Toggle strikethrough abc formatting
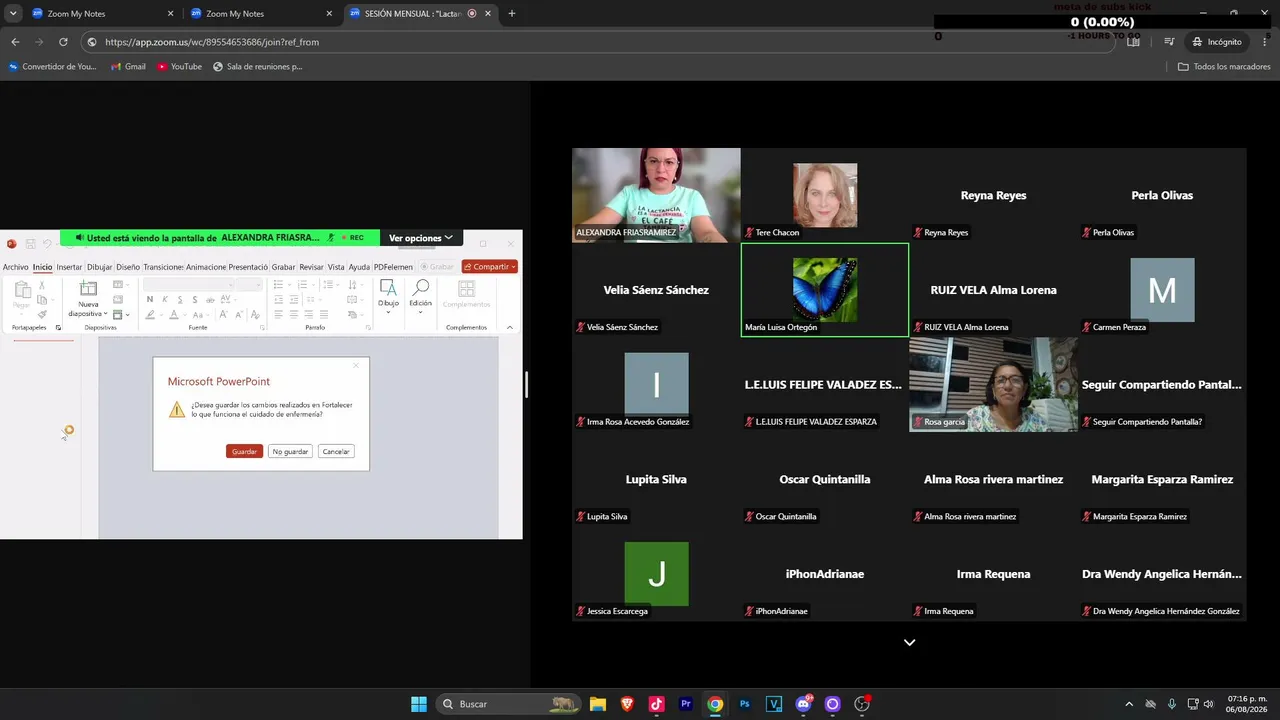 (x=210, y=299)
